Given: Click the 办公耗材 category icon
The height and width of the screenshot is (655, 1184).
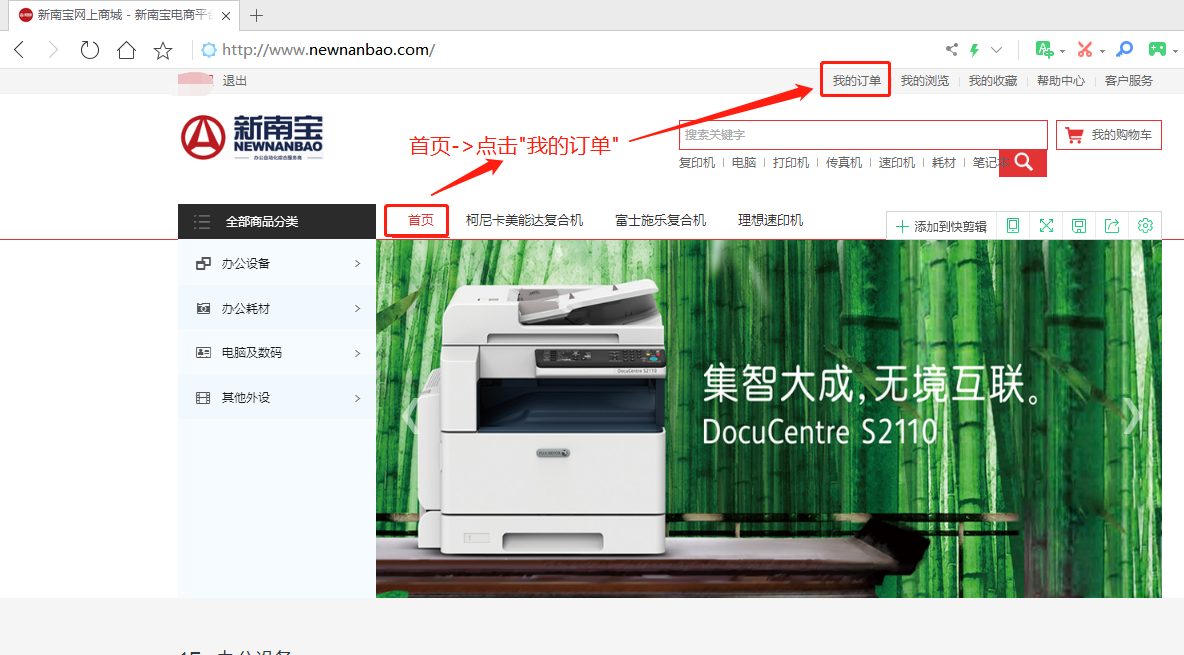Looking at the screenshot, I should coord(203,308).
